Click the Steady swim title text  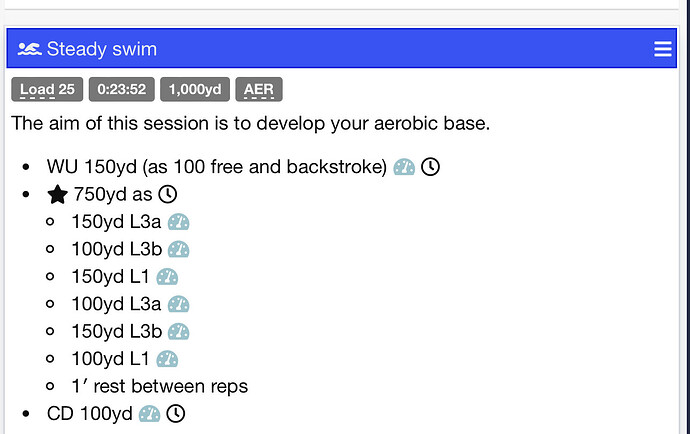point(101,49)
